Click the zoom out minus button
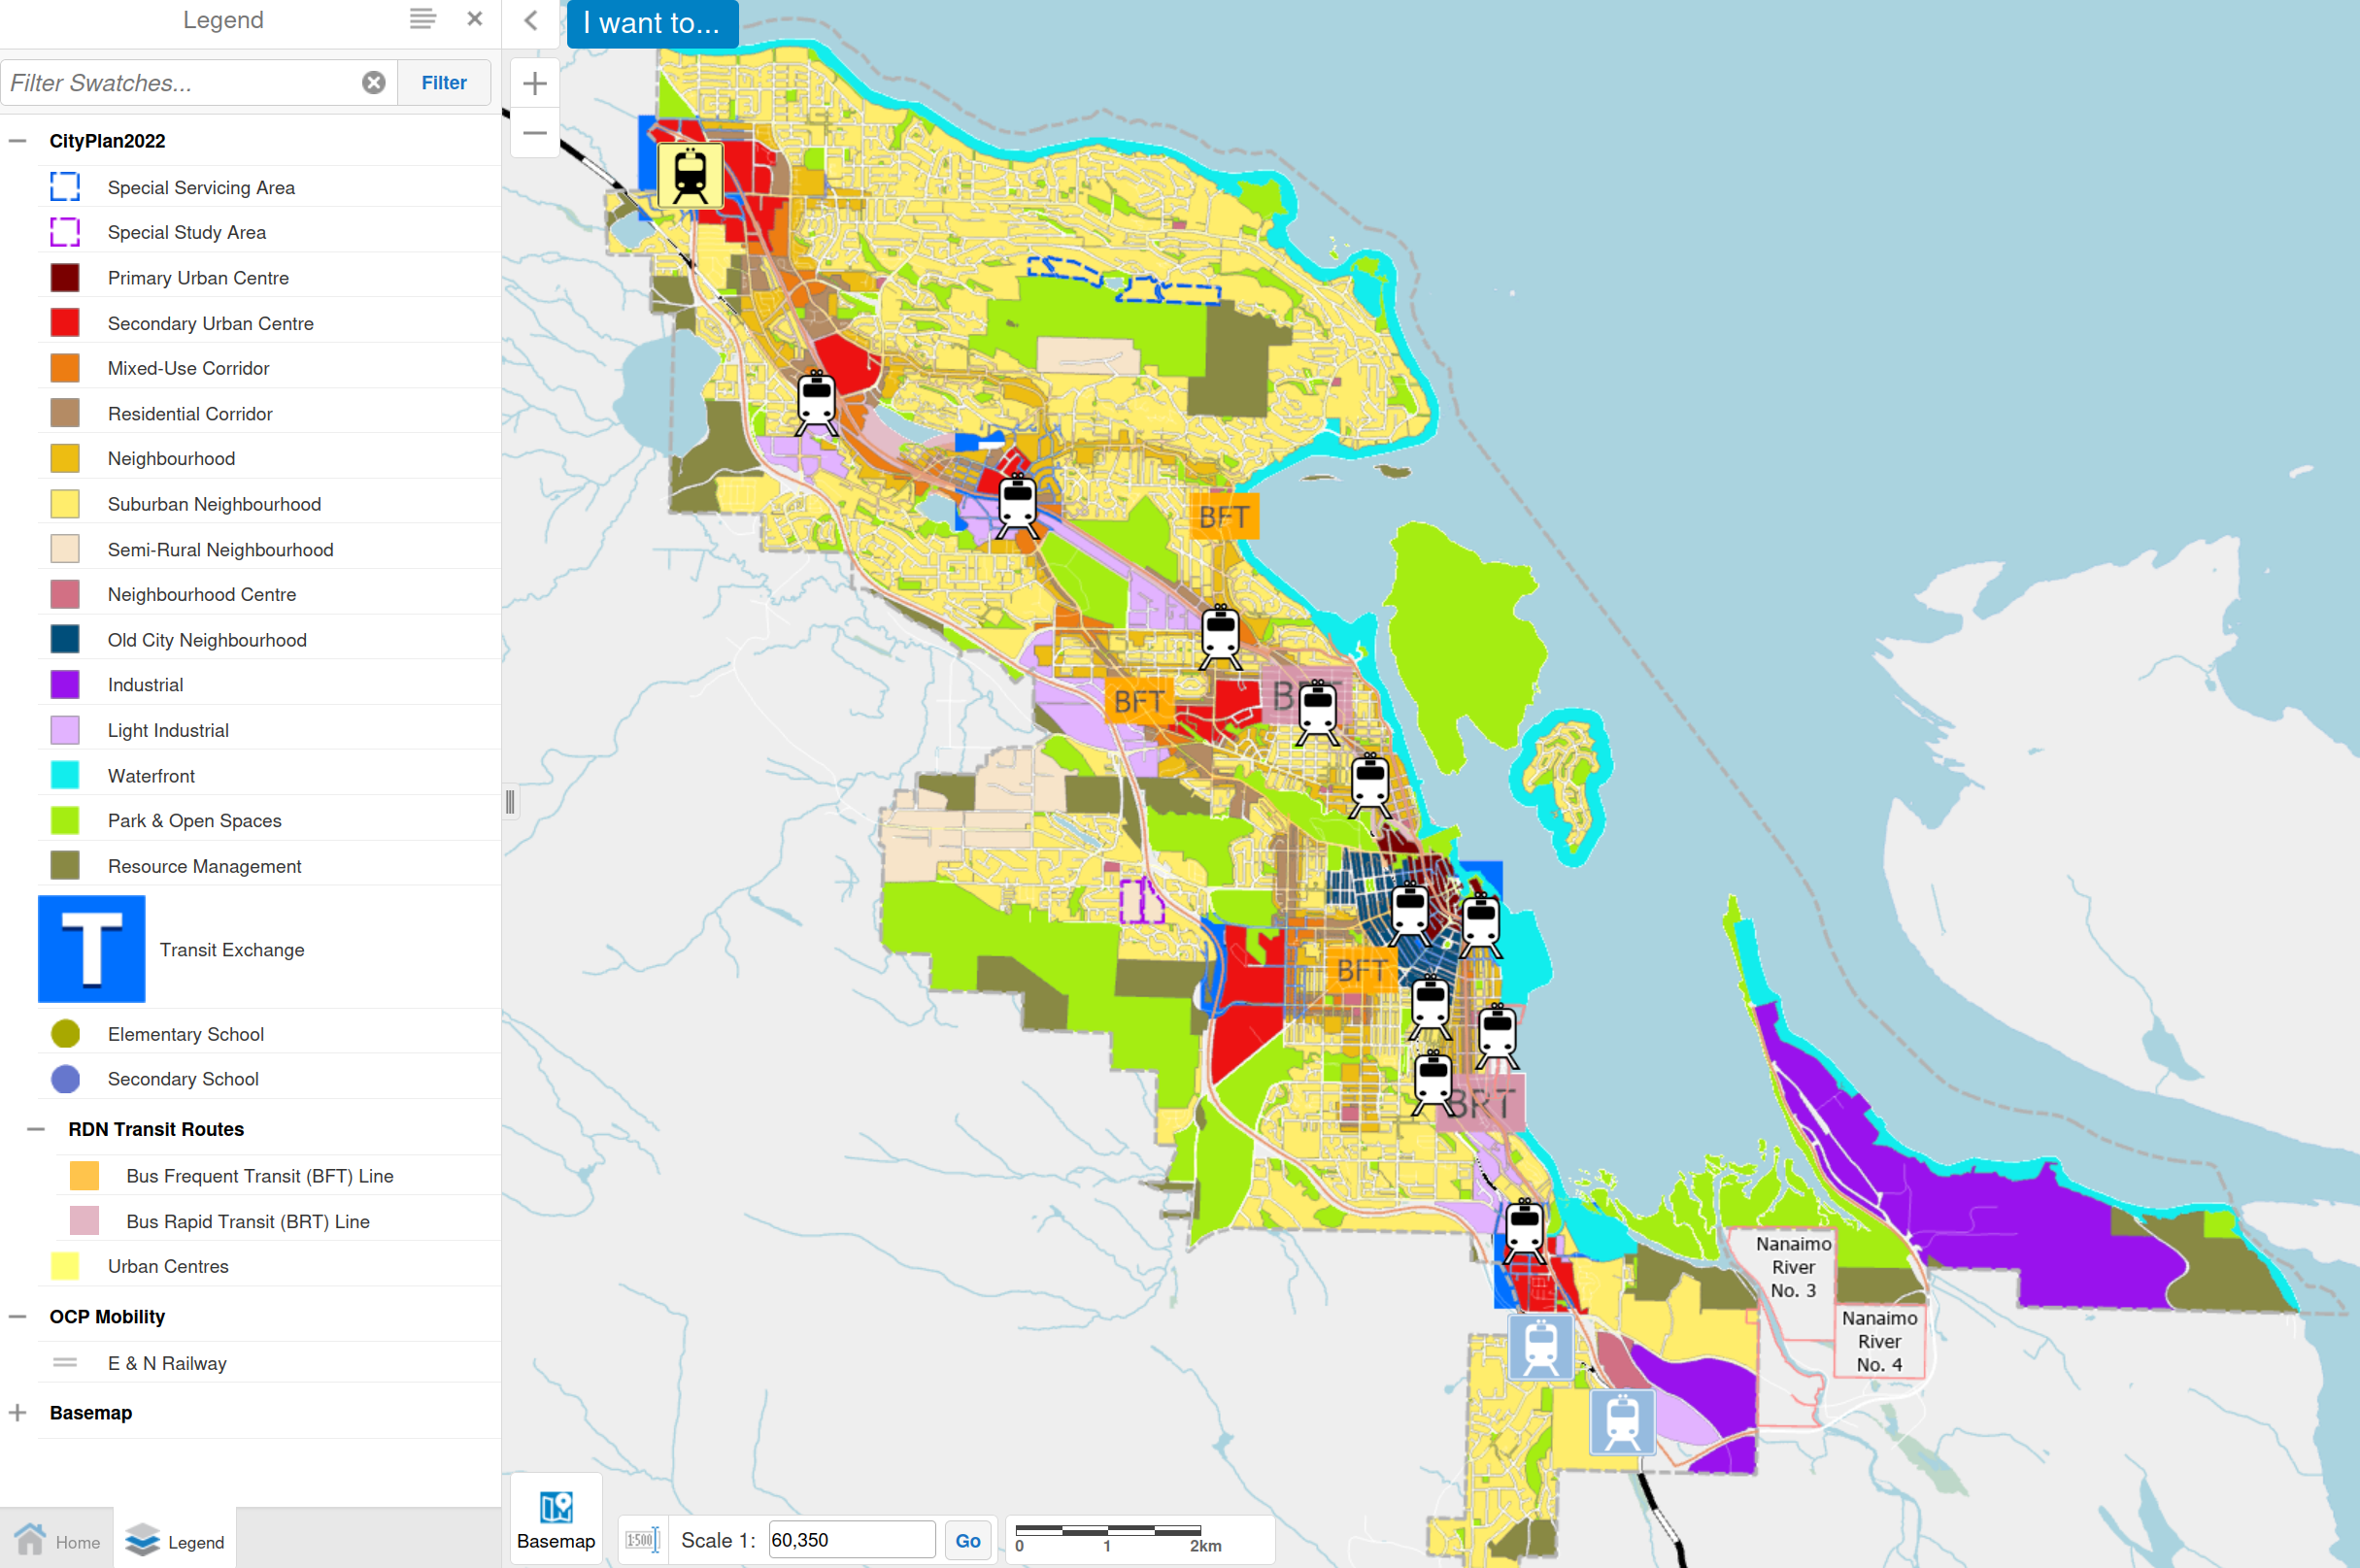Viewport: 2360px width, 1568px height. (534, 133)
